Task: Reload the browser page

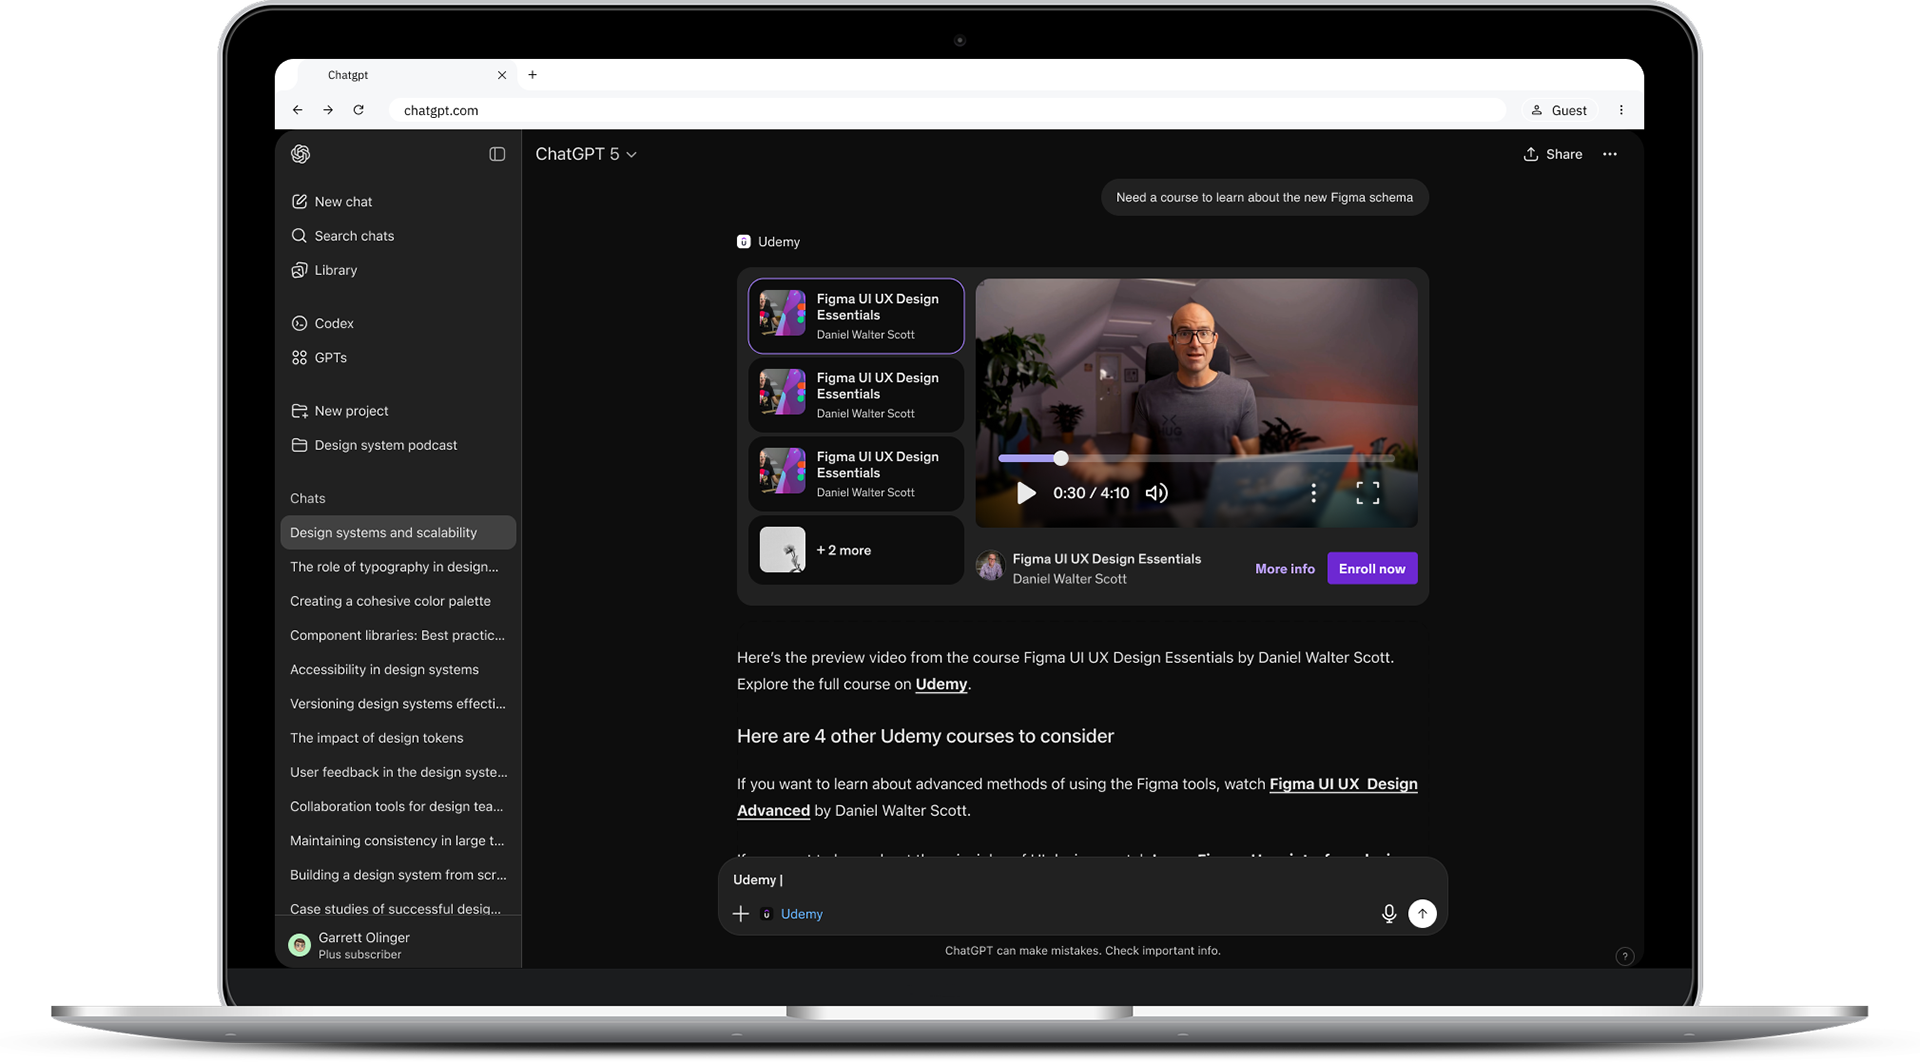Action: click(x=358, y=110)
